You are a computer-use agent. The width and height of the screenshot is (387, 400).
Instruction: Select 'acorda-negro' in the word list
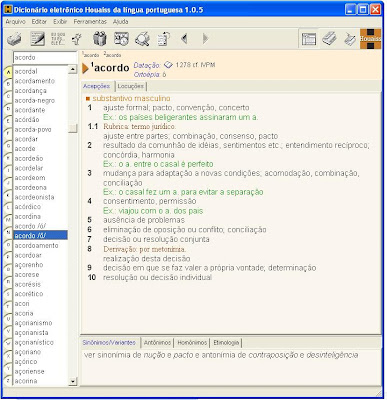pos(35,100)
